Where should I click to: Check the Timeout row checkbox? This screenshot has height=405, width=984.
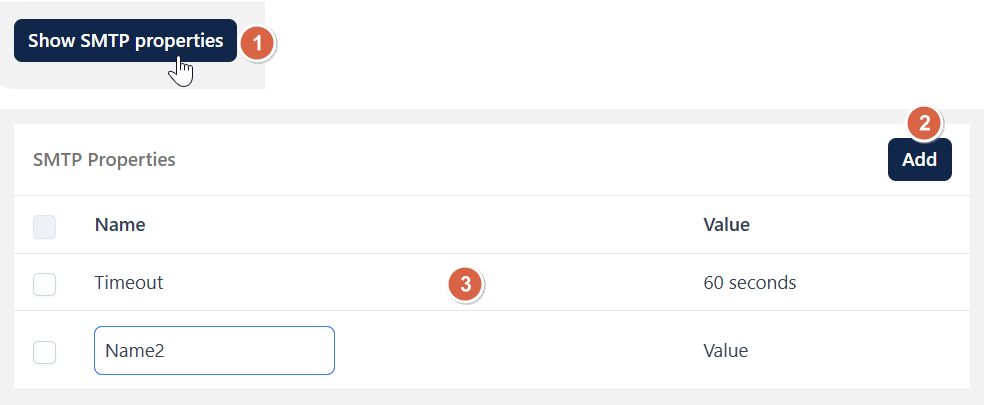(45, 284)
